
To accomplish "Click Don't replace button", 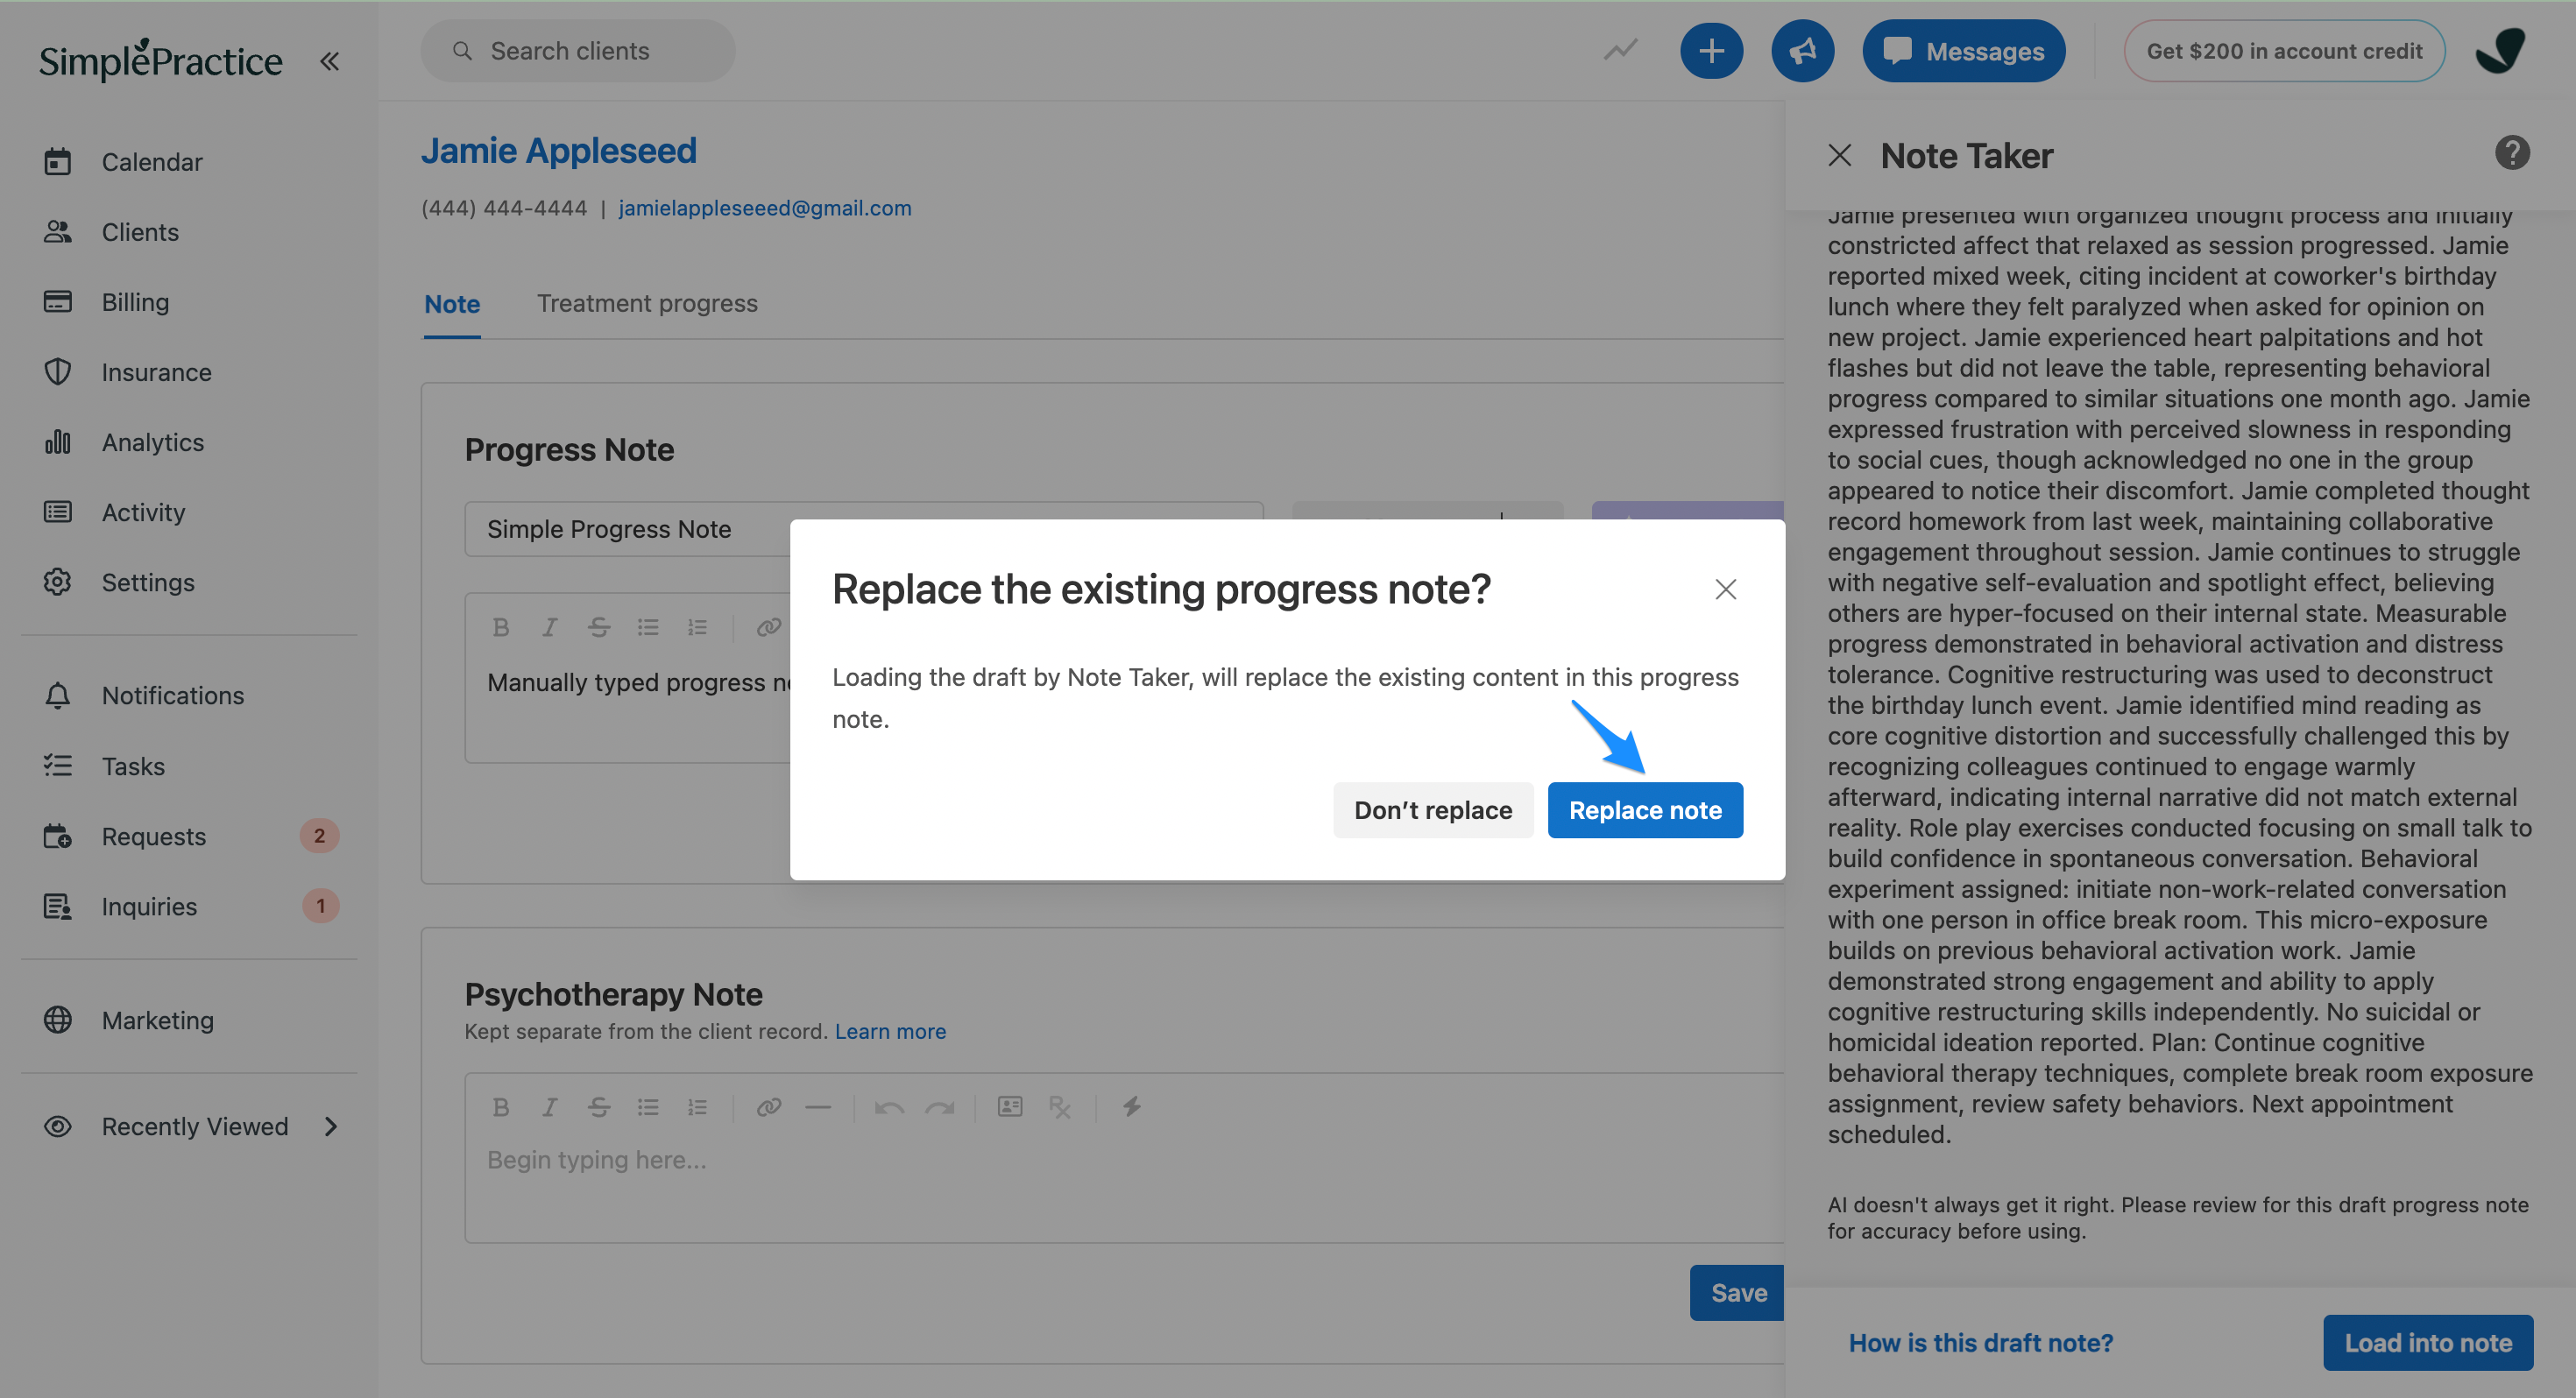I will [x=1432, y=809].
